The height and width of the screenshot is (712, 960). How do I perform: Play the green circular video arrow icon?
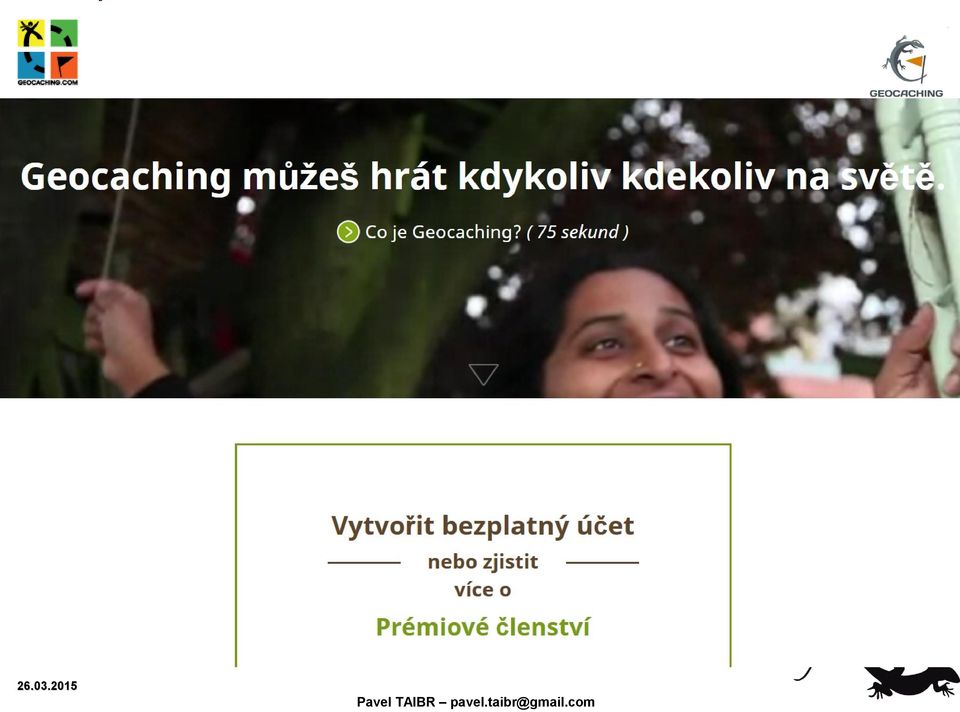(348, 232)
